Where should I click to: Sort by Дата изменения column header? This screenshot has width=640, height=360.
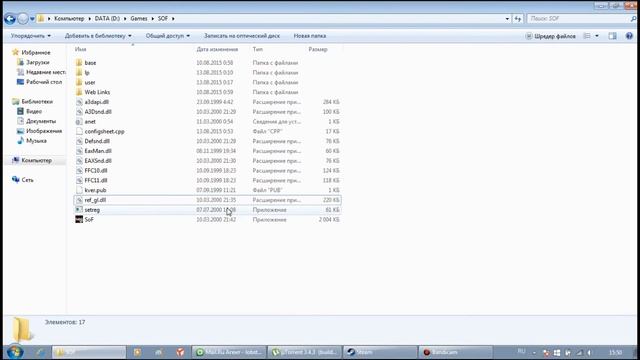coord(217,49)
